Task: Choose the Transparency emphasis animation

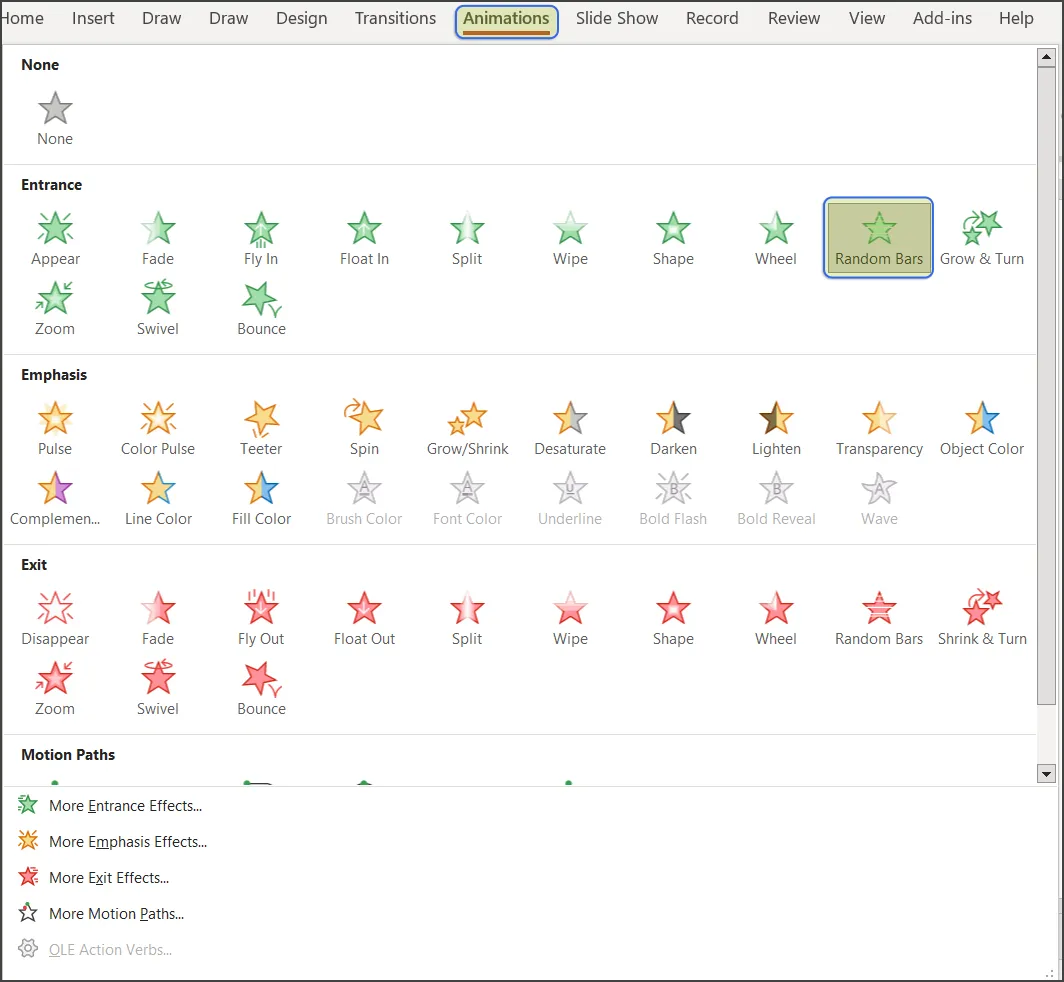Action: (879, 428)
